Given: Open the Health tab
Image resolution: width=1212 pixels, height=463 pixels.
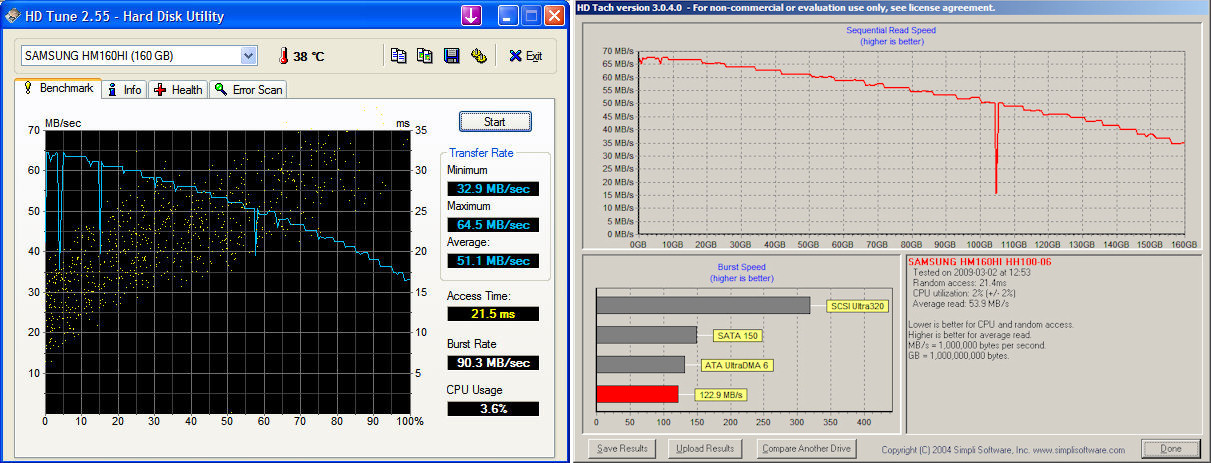Looking at the screenshot, I should point(179,89).
